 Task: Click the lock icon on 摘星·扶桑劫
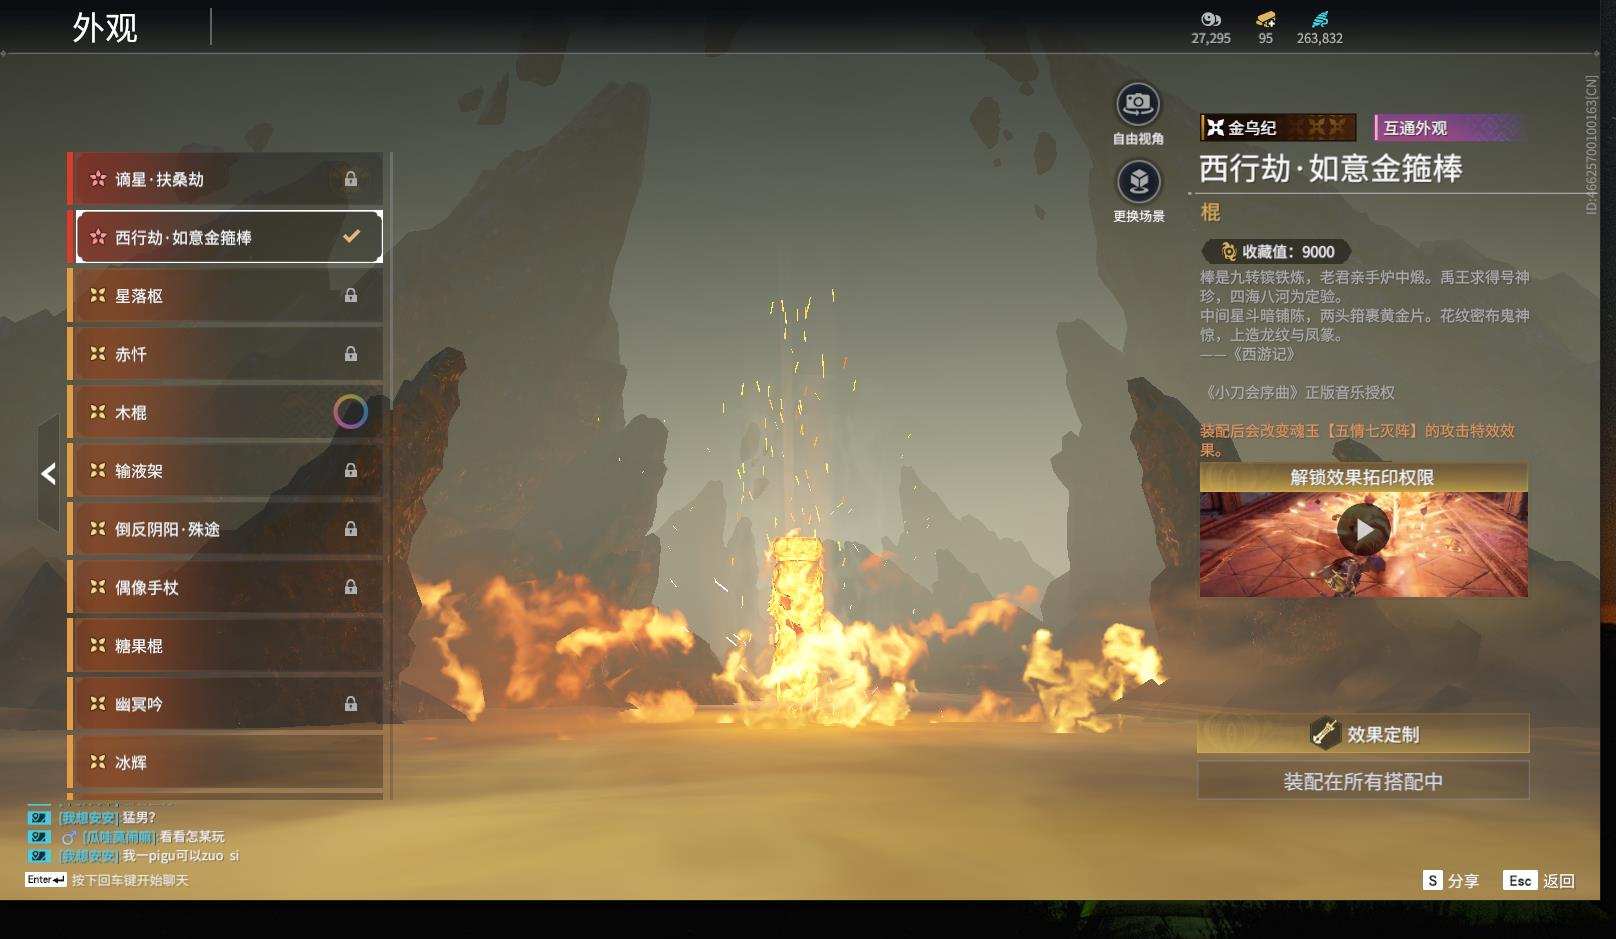point(351,179)
